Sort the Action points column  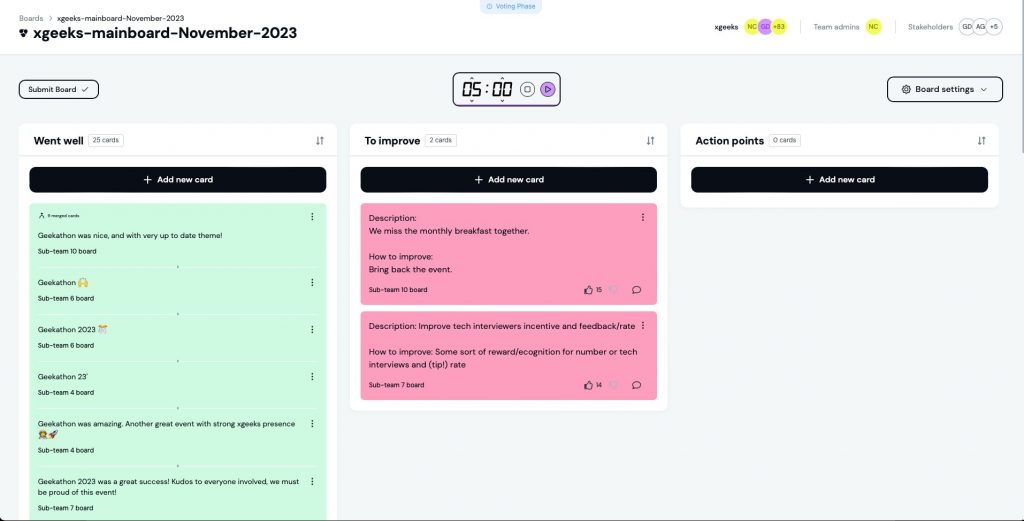[x=981, y=141]
